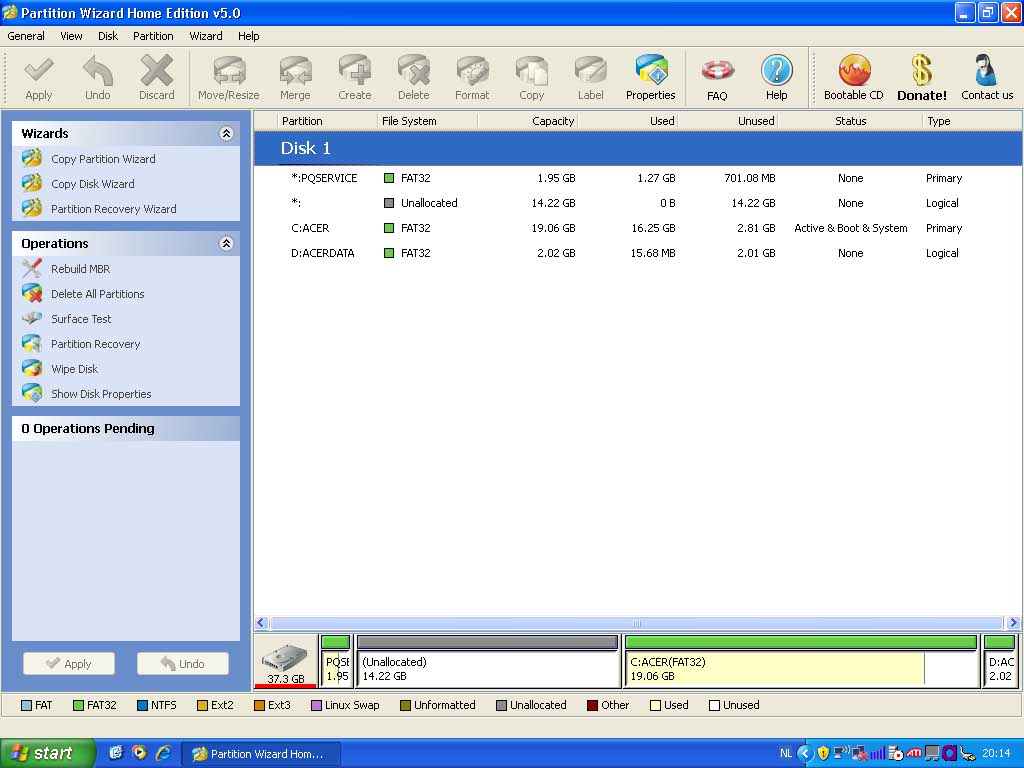The width and height of the screenshot is (1024, 768).
Task: Click the Contact us icon
Action: 986,71
